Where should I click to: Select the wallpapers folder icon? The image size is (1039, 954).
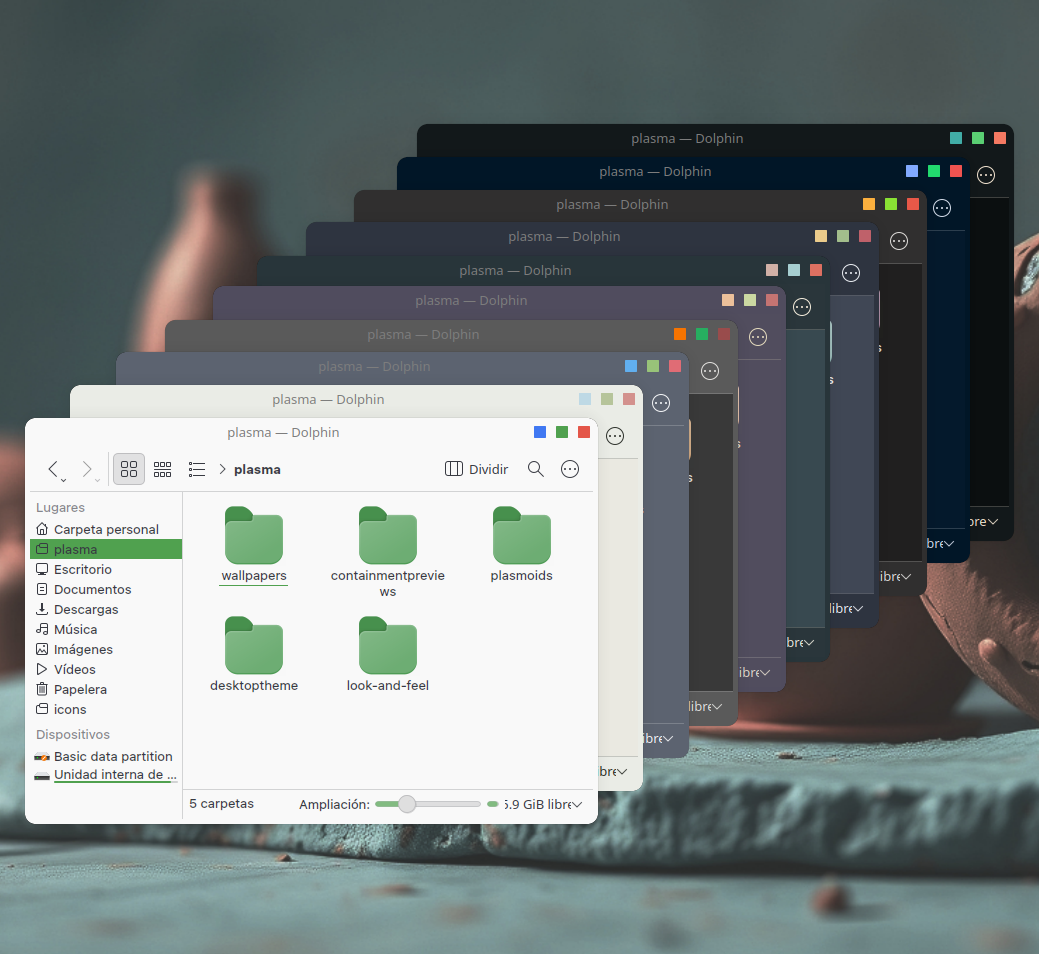(254, 535)
